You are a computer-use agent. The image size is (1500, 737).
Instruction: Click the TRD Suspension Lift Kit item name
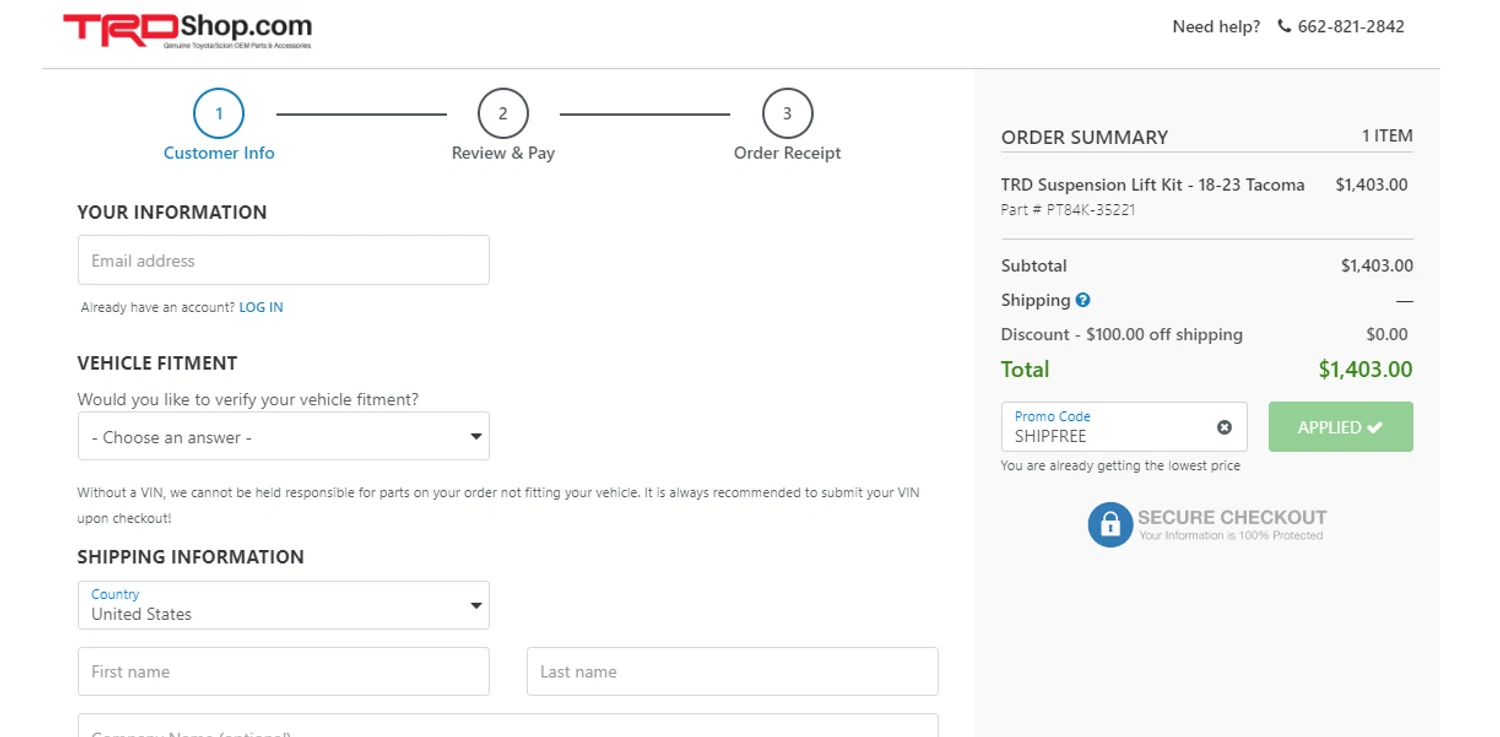[1152, 185]
